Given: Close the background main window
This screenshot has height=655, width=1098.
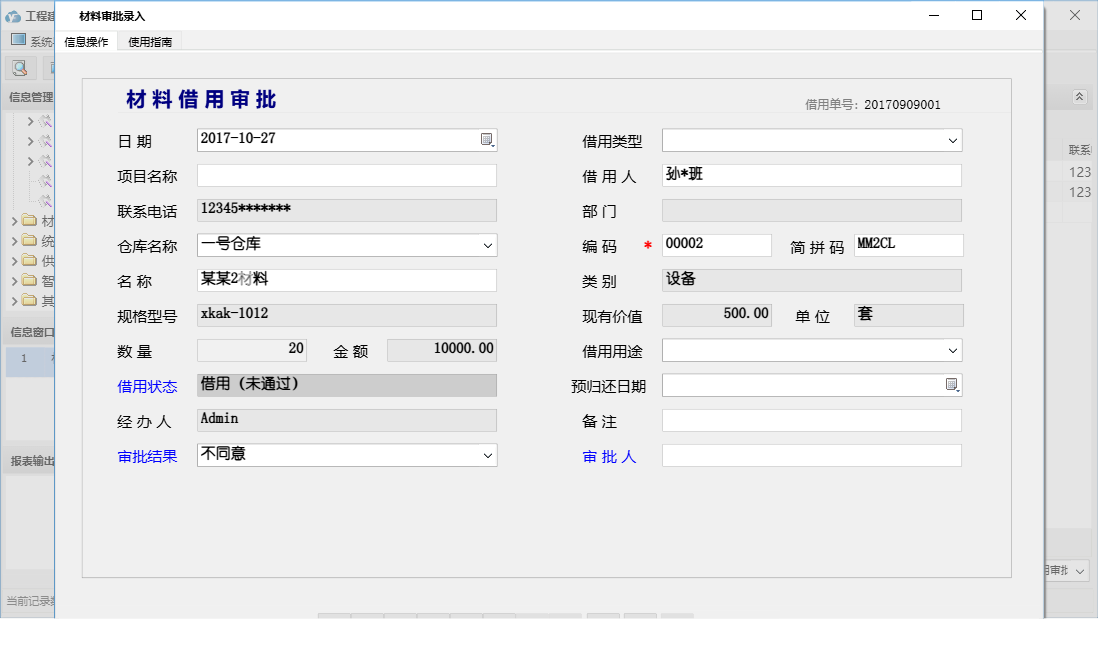Looking at the screenshot, I should pyautogui.click(x=1075, y=15).
